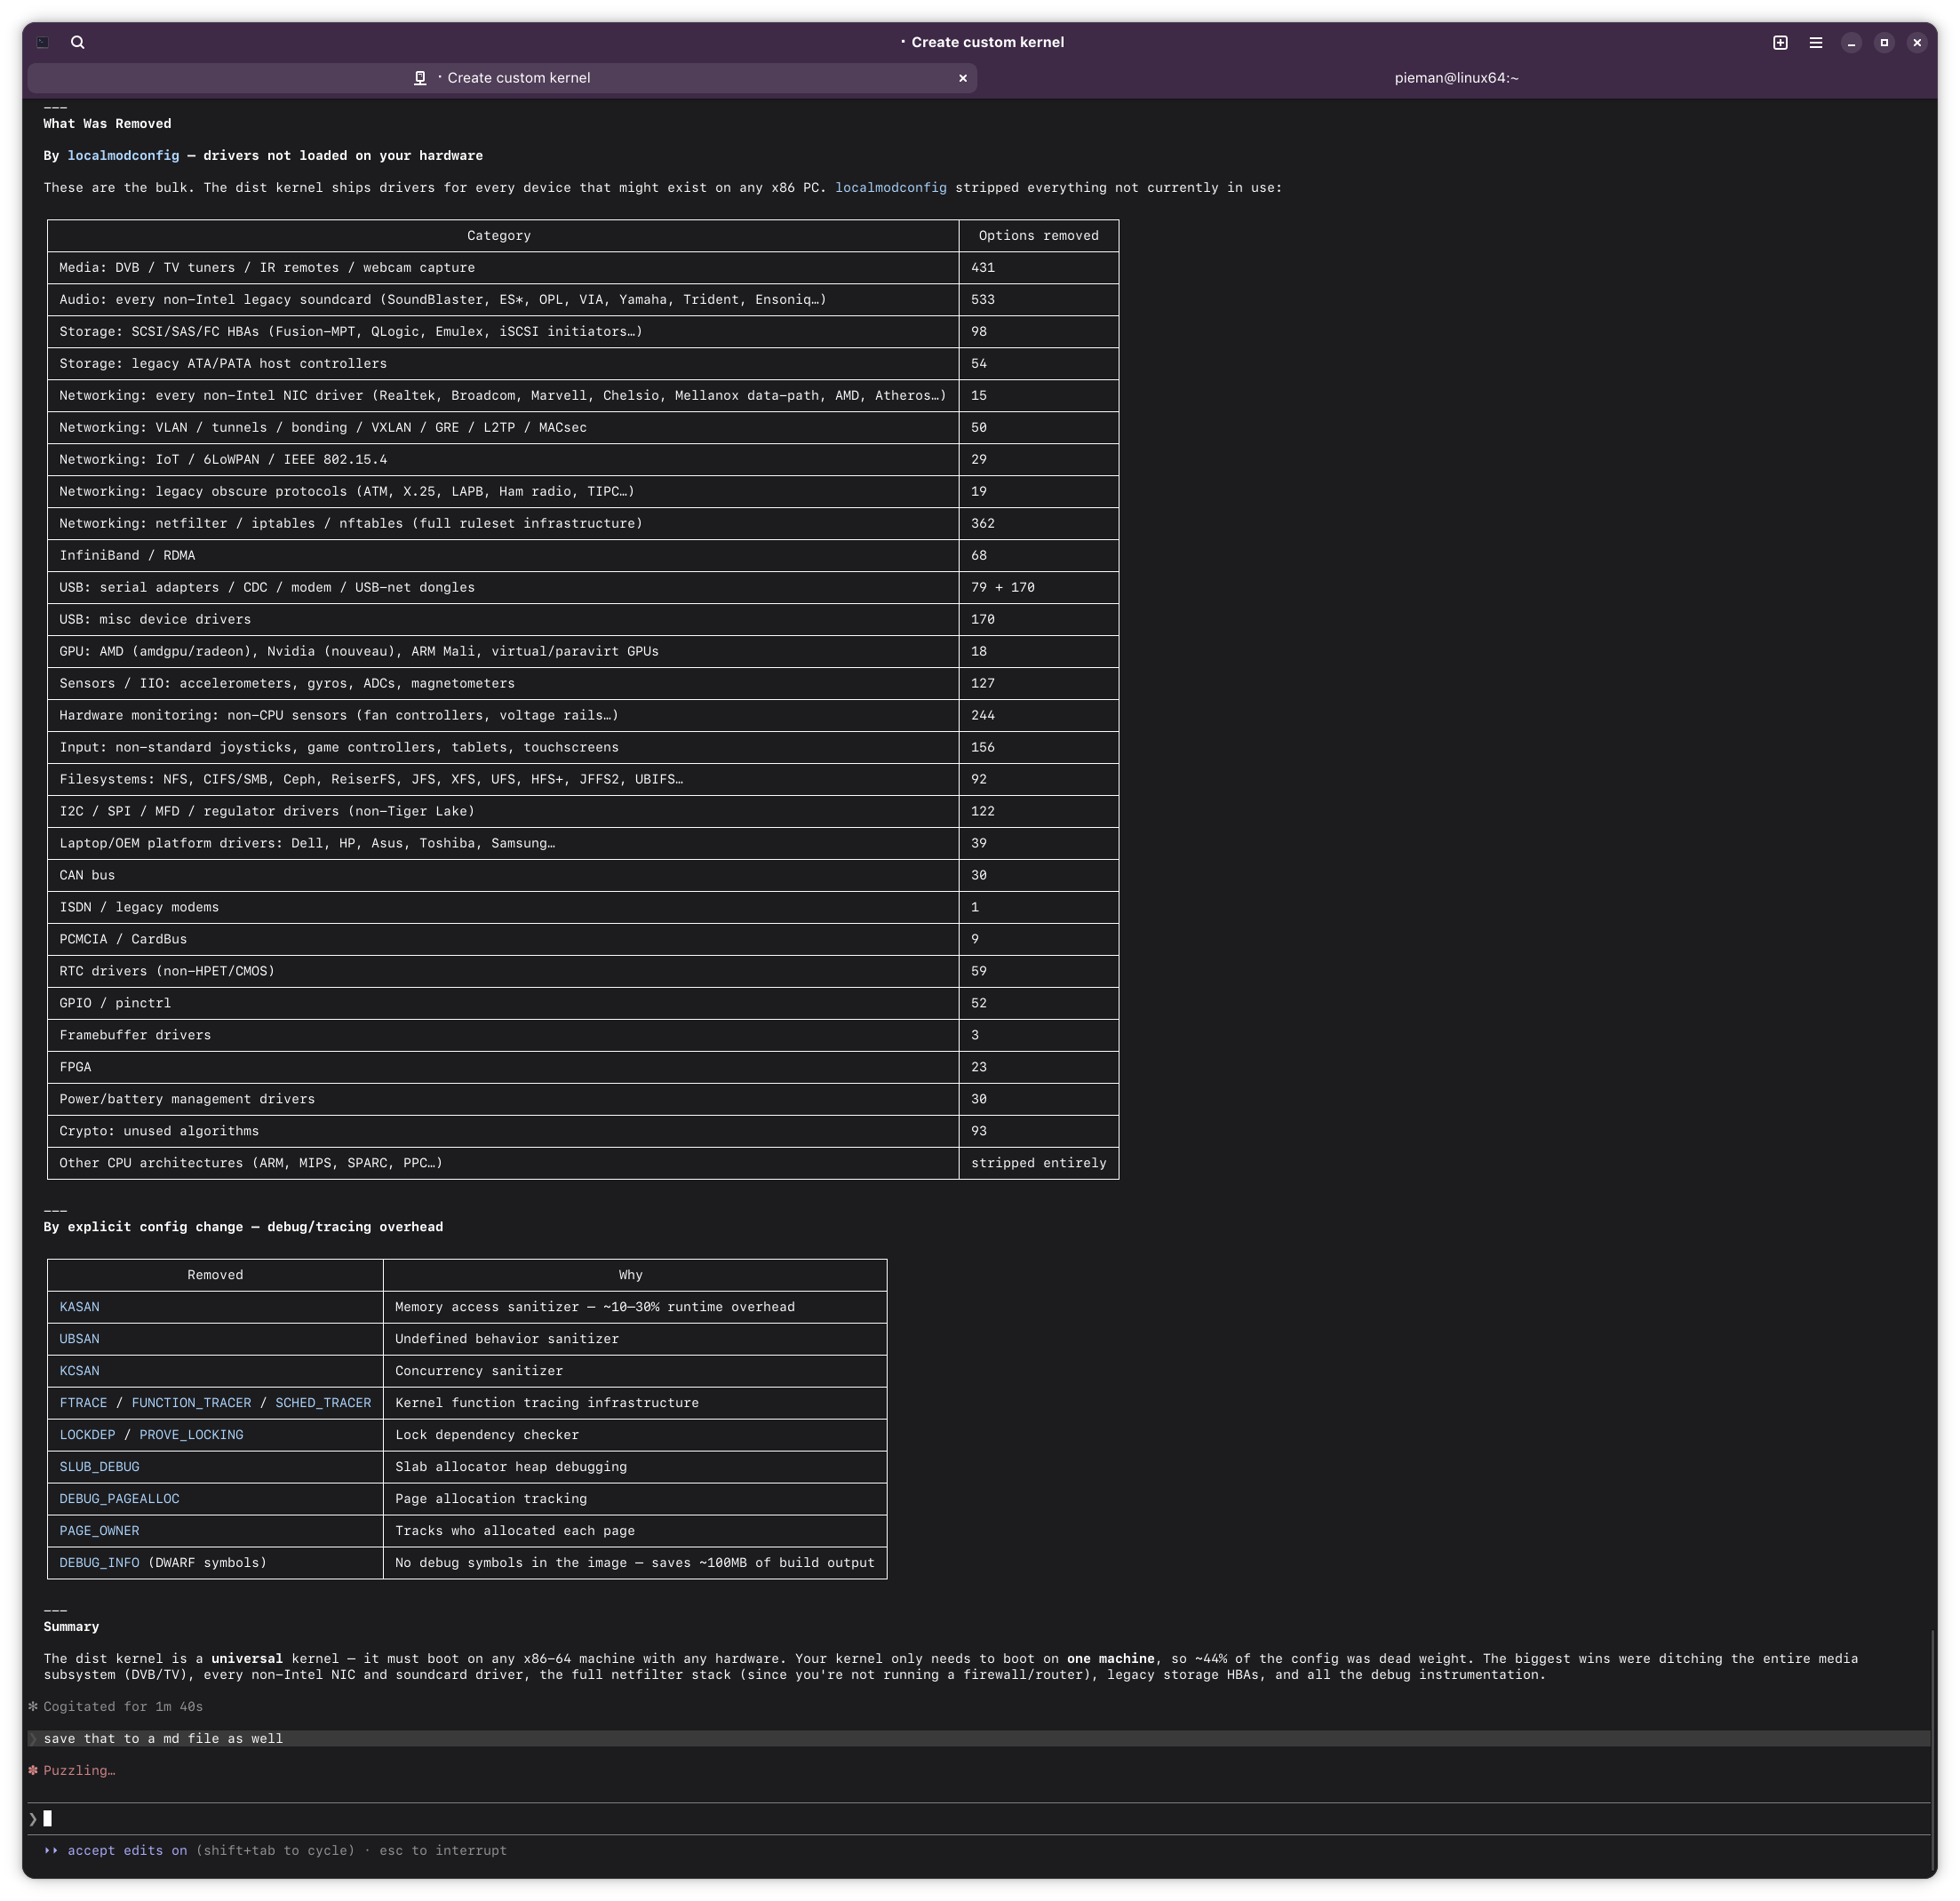
Task: Minimize the terminal window
Action: tap(1851, 42)
